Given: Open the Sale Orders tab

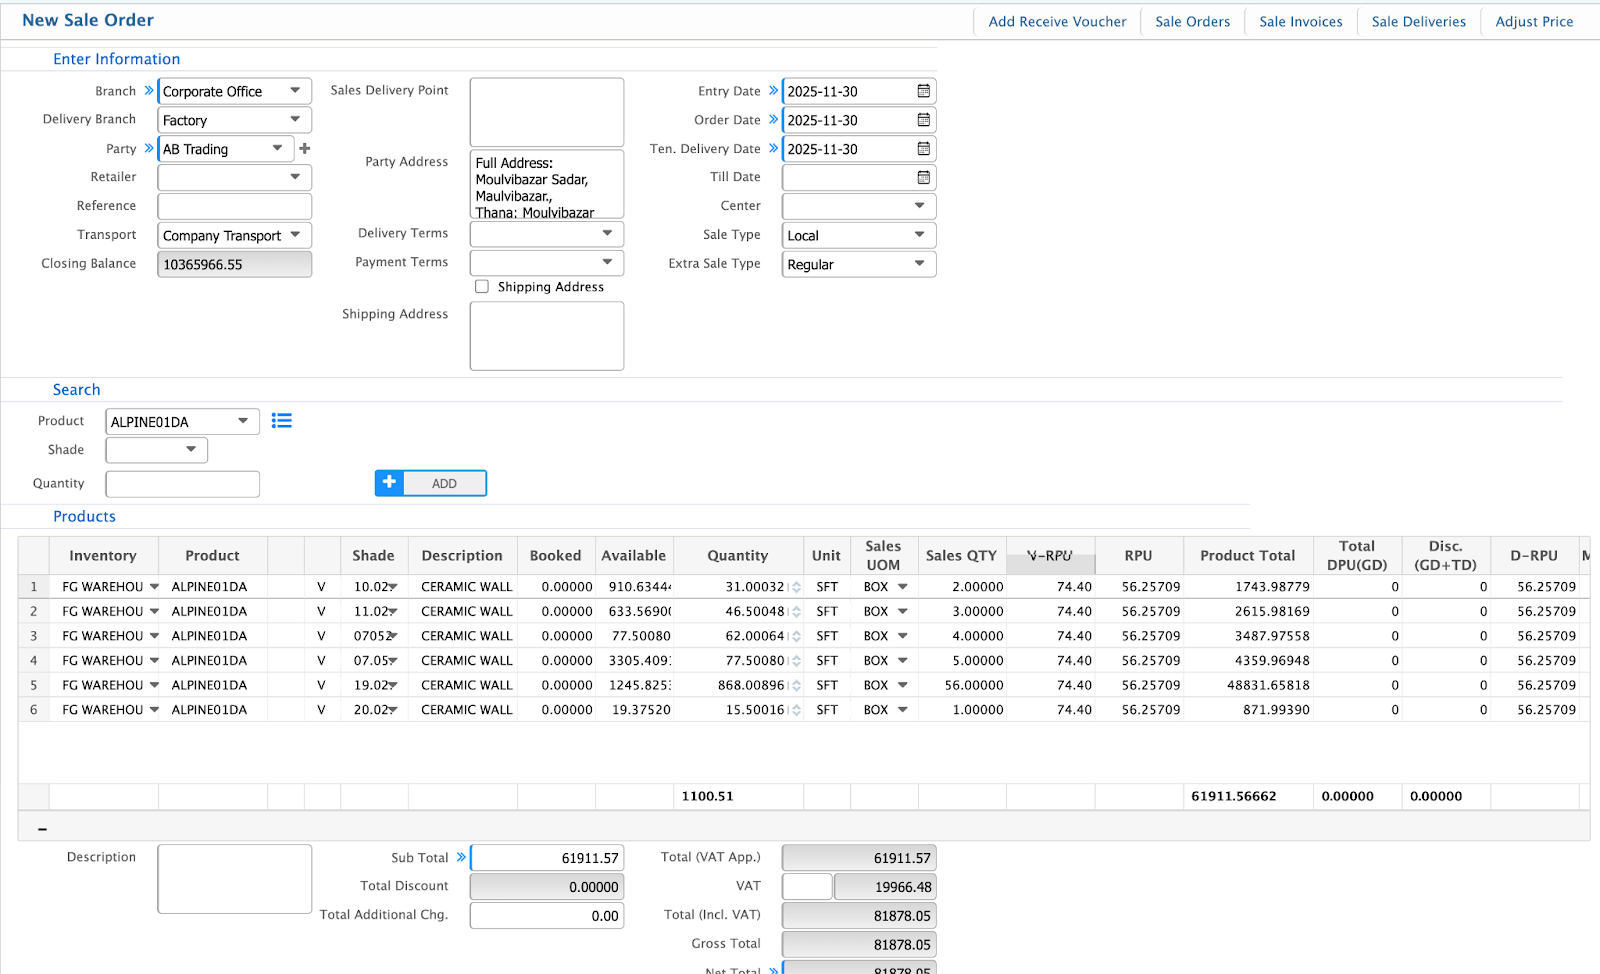Looking at the screenshot, I should pos(1192,21).
